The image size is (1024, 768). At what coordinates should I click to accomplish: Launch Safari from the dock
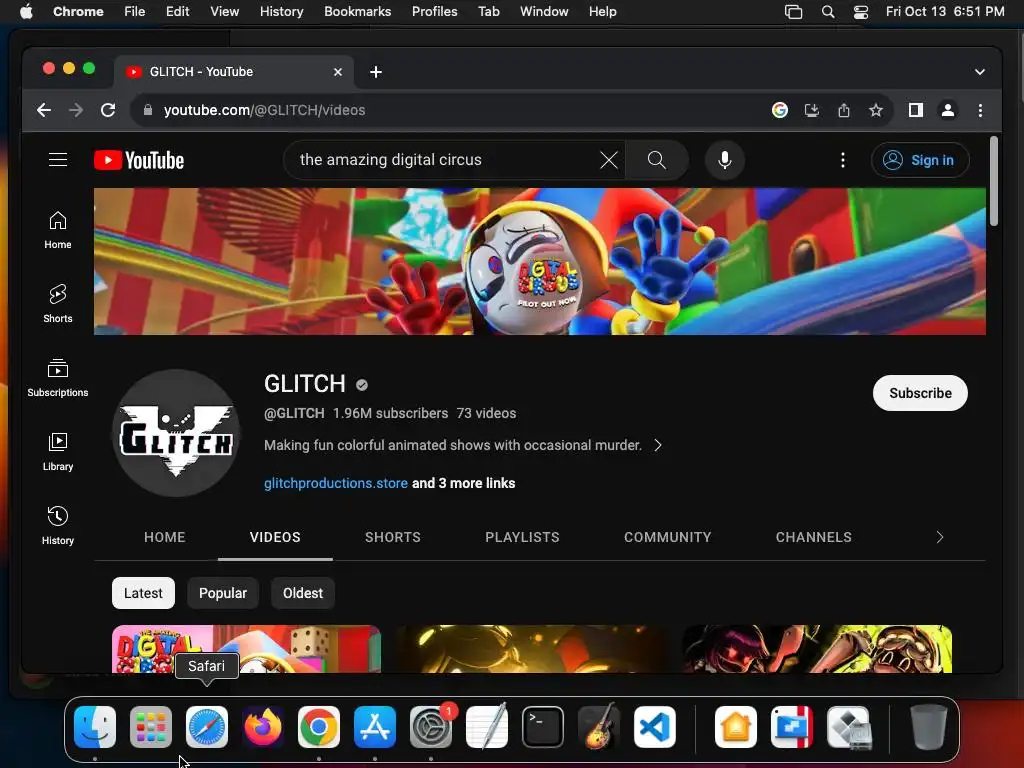tap(207, 727)
